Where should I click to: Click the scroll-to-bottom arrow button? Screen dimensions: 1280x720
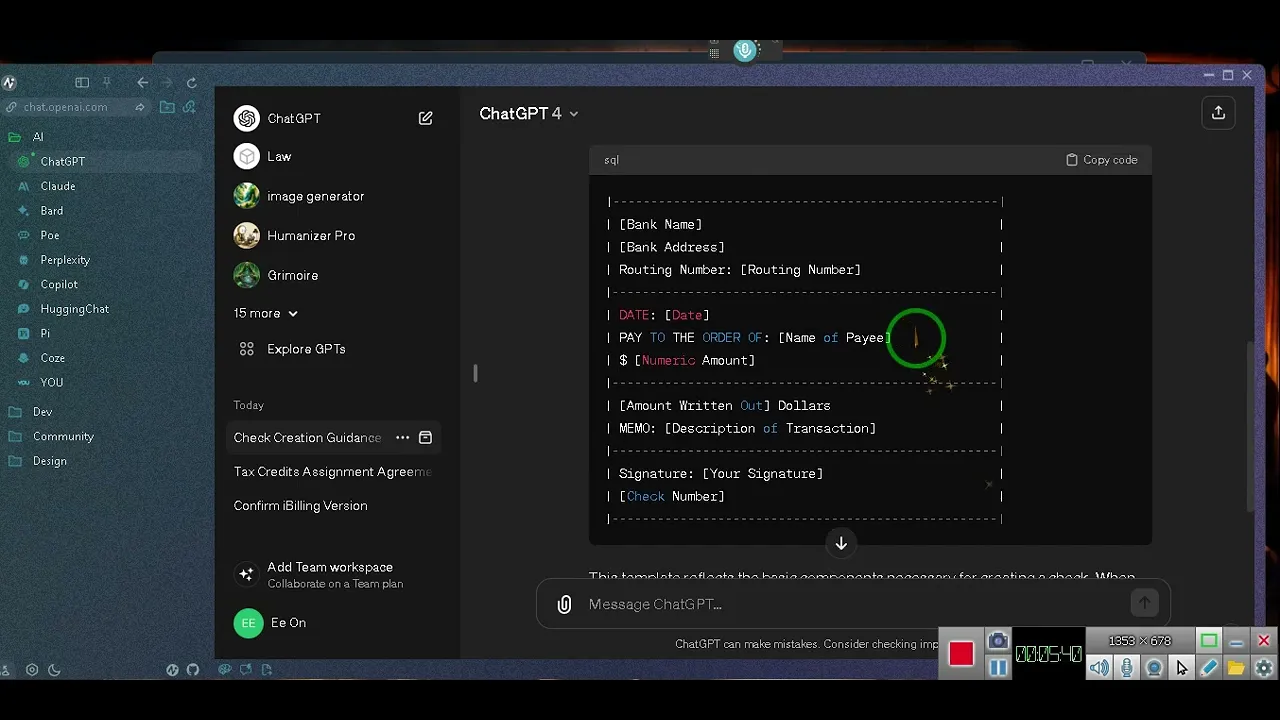(x=841, y=543)
